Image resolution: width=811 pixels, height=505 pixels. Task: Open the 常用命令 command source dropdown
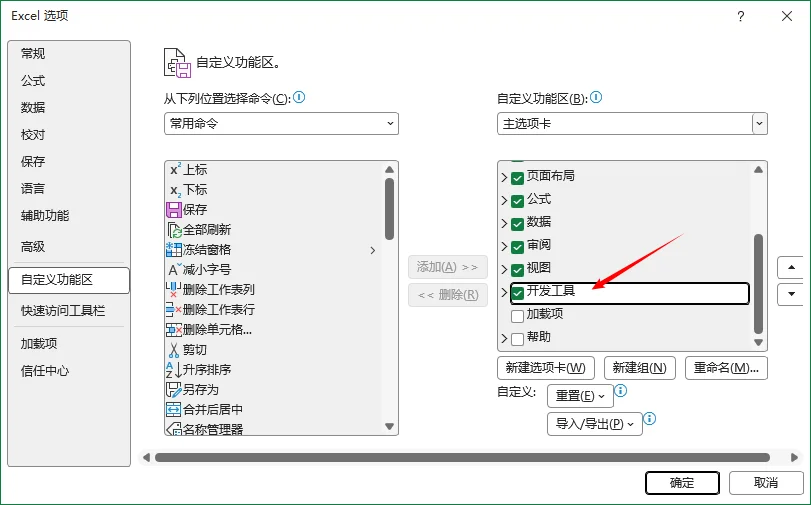281,124
